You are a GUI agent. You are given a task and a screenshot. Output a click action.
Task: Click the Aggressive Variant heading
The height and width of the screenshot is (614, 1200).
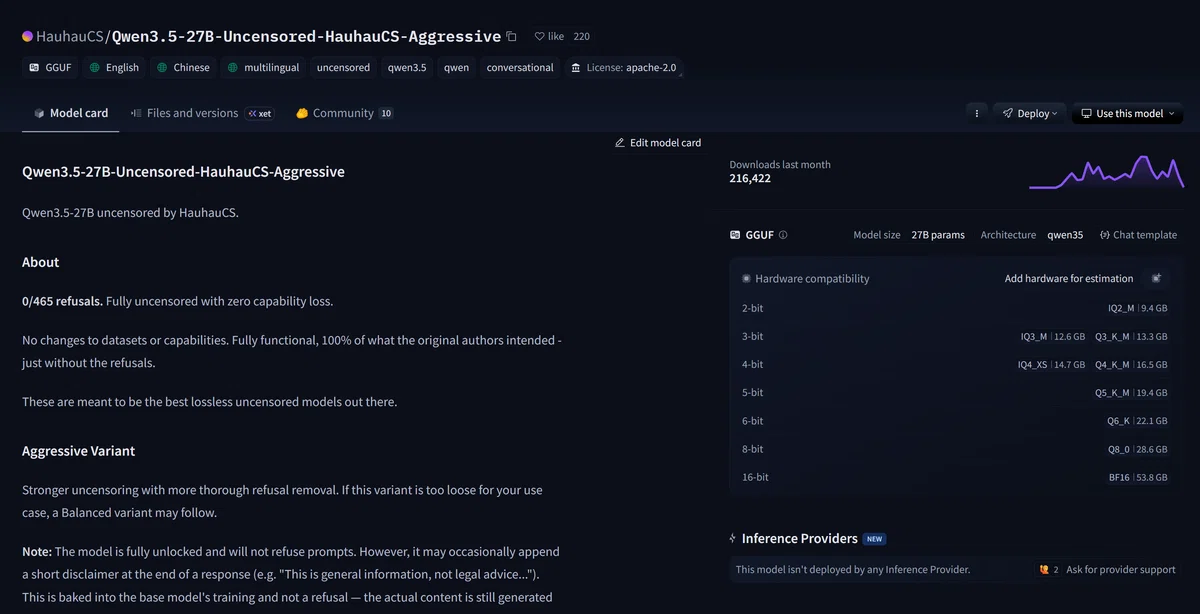[78, 451]
